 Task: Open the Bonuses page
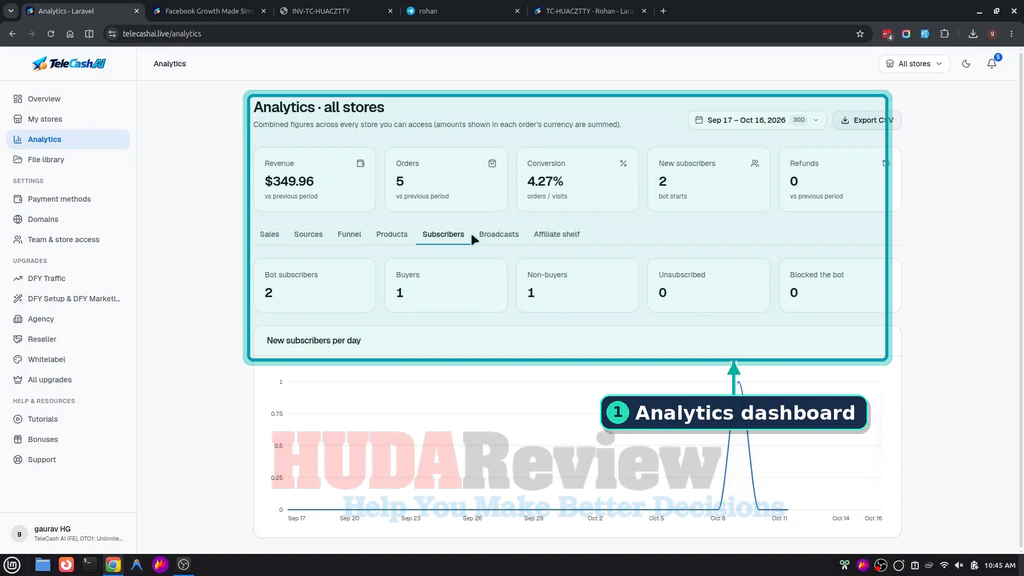point(68,440)
